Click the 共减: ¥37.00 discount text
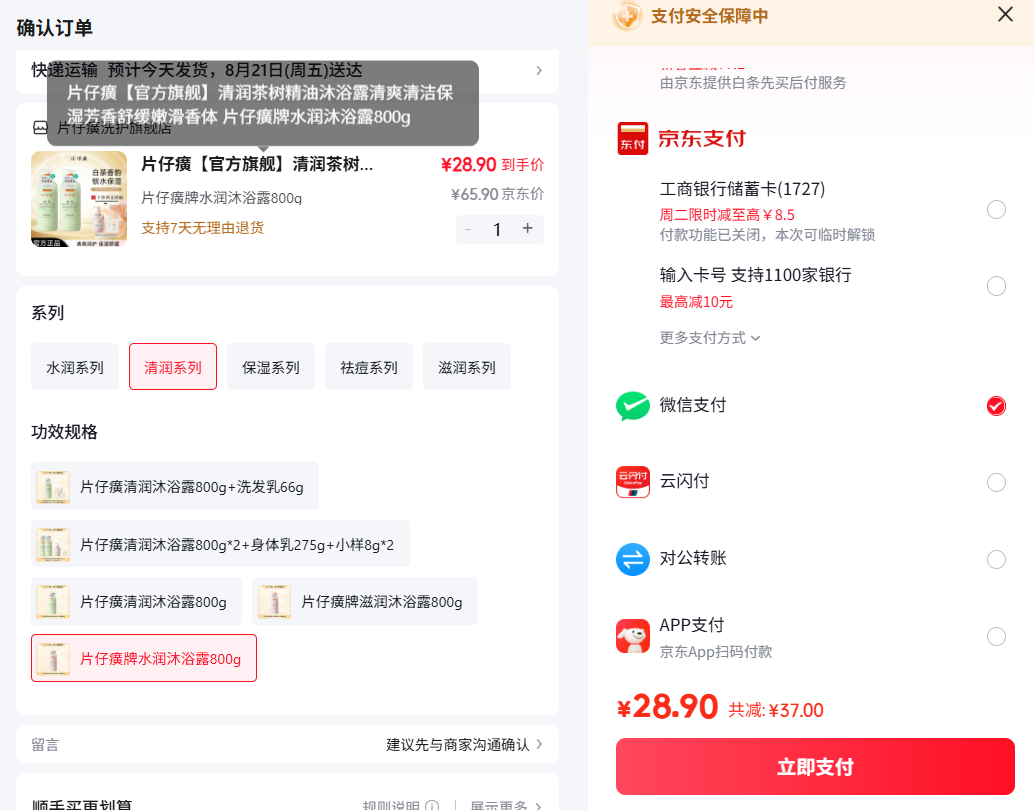The width and height of the screenshot is (1034, 810). click(x=776, y=710)
